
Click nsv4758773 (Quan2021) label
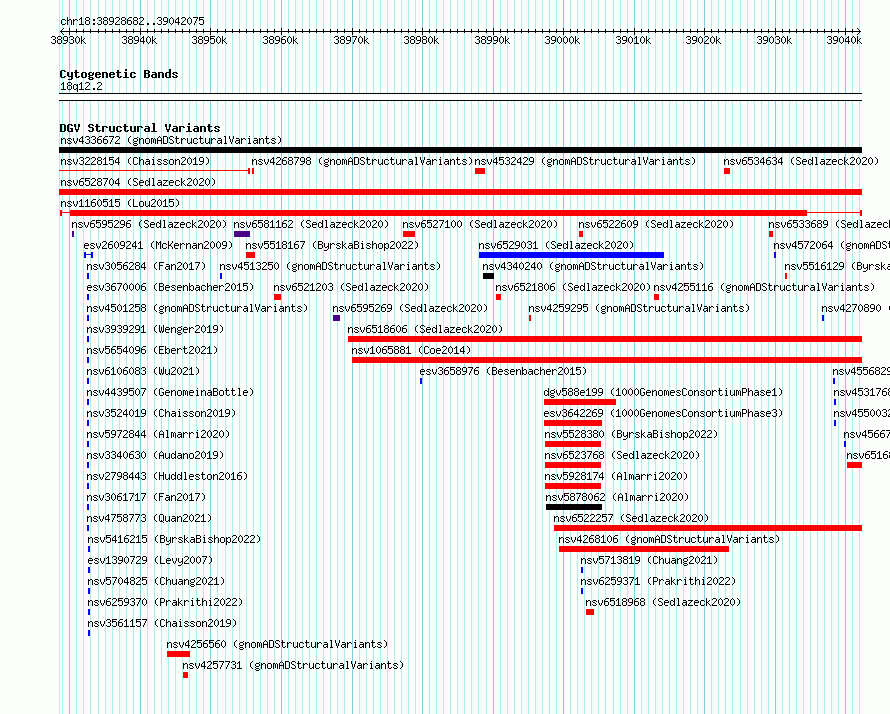149,518
